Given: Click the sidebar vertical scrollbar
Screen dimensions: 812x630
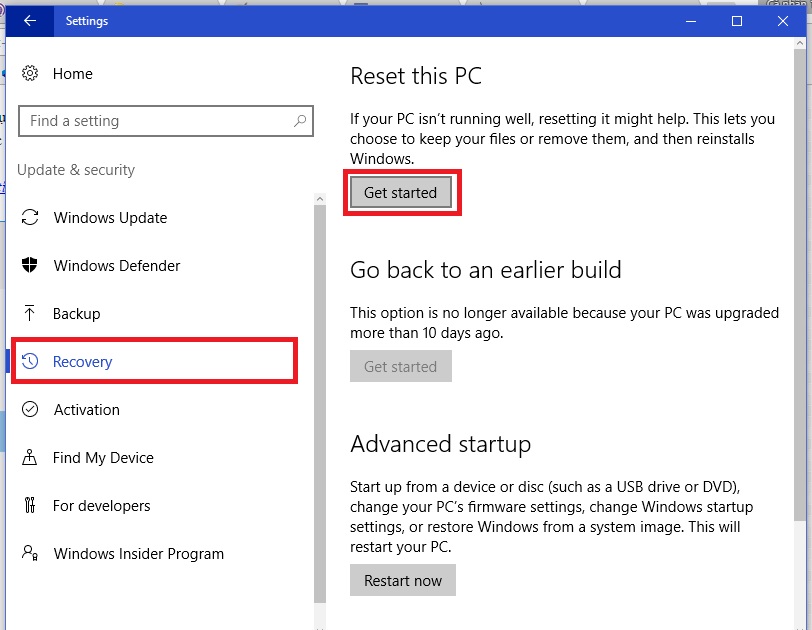Looking at the screenshot, I should (320, 400).
